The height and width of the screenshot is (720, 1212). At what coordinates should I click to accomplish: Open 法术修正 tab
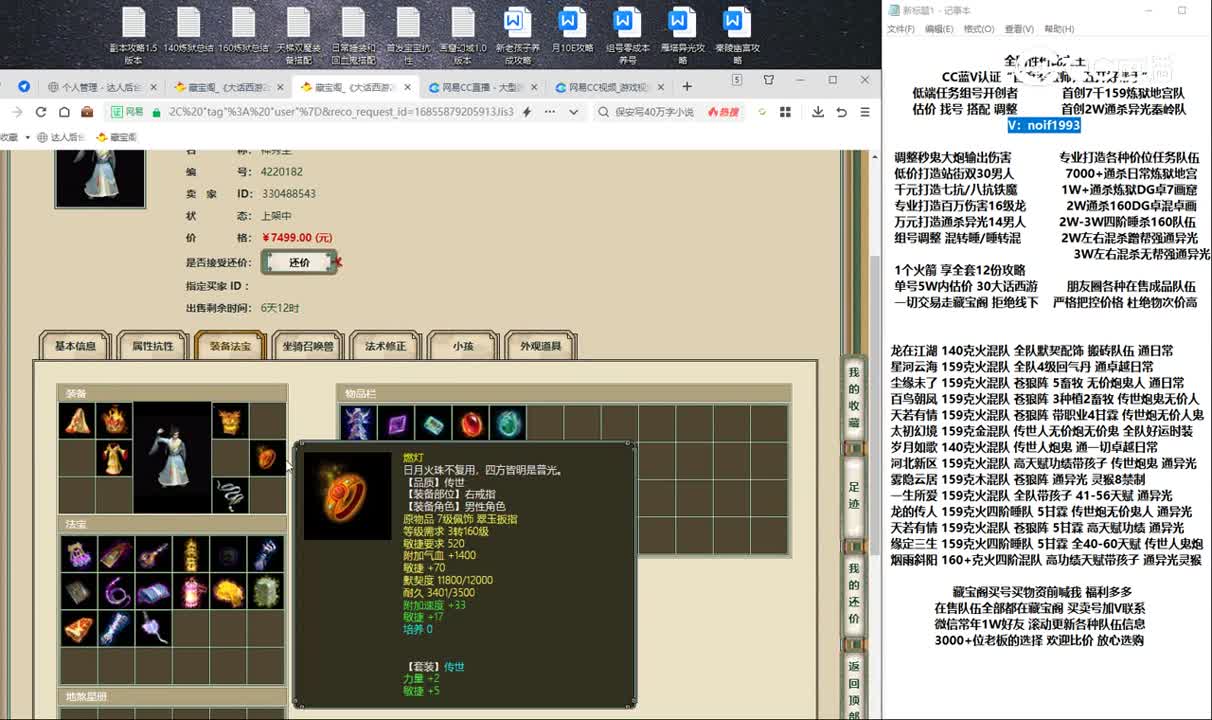385,346
